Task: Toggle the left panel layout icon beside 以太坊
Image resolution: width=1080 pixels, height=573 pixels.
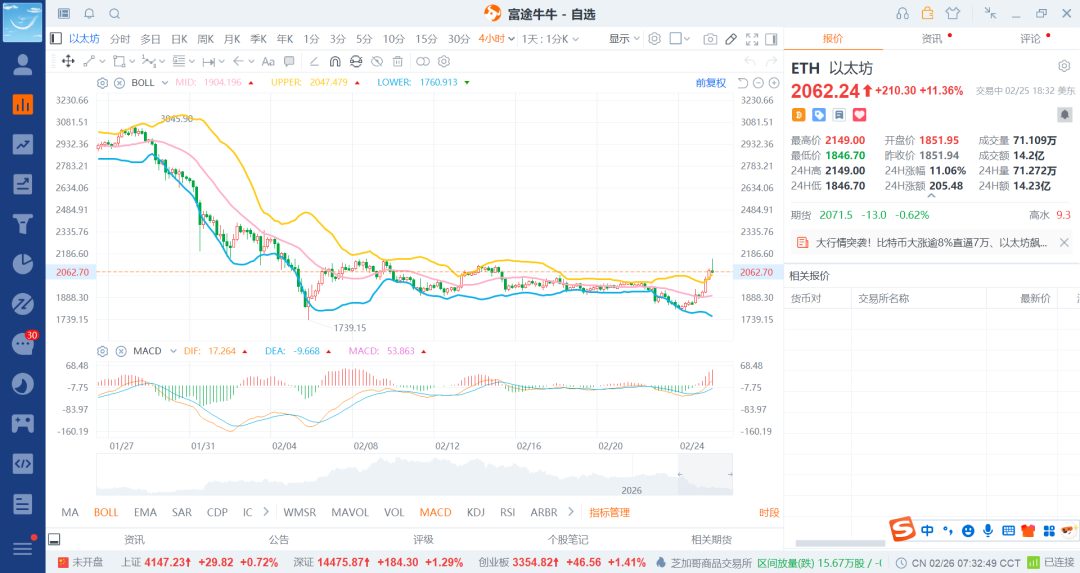Action: pos(56,39)
